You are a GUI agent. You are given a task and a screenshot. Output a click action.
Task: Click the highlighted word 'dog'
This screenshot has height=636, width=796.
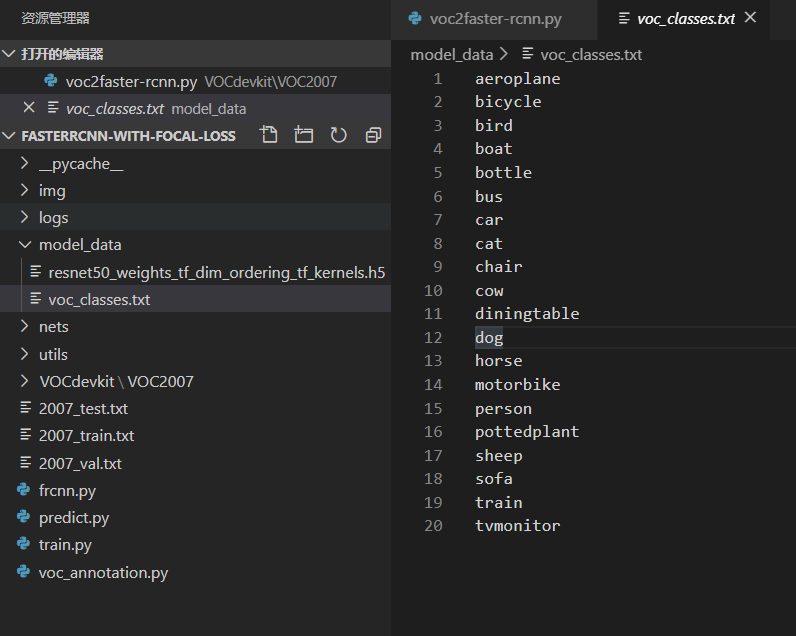click(488, 338)
